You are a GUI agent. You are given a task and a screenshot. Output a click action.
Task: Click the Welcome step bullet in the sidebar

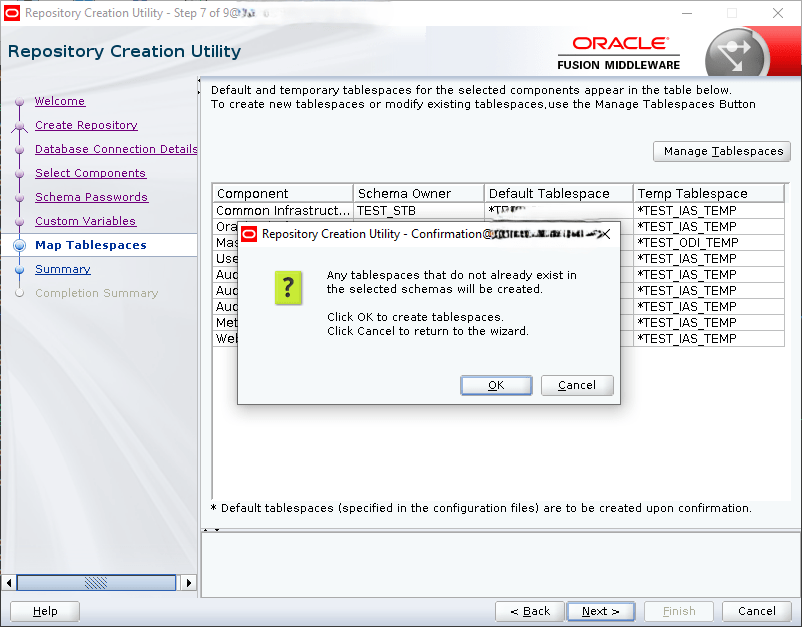[20, 102]
